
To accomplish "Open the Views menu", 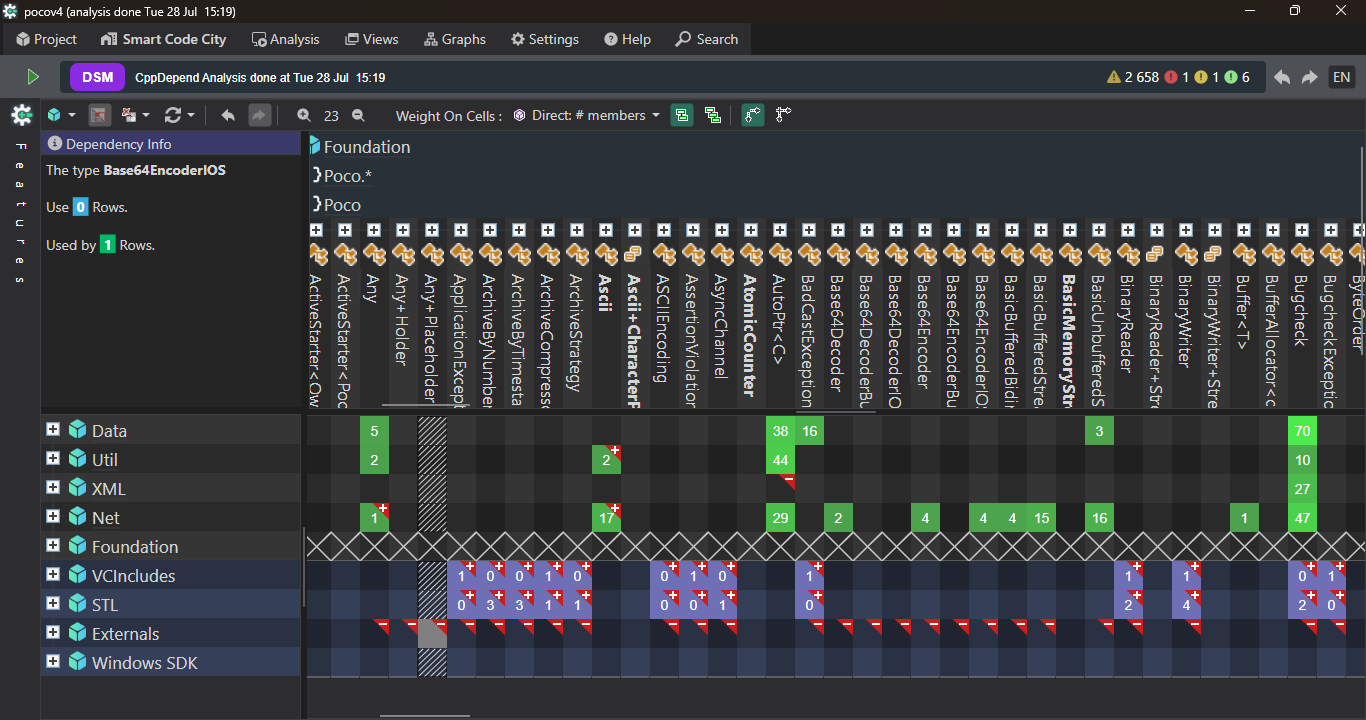I will (x=371, y=39).
